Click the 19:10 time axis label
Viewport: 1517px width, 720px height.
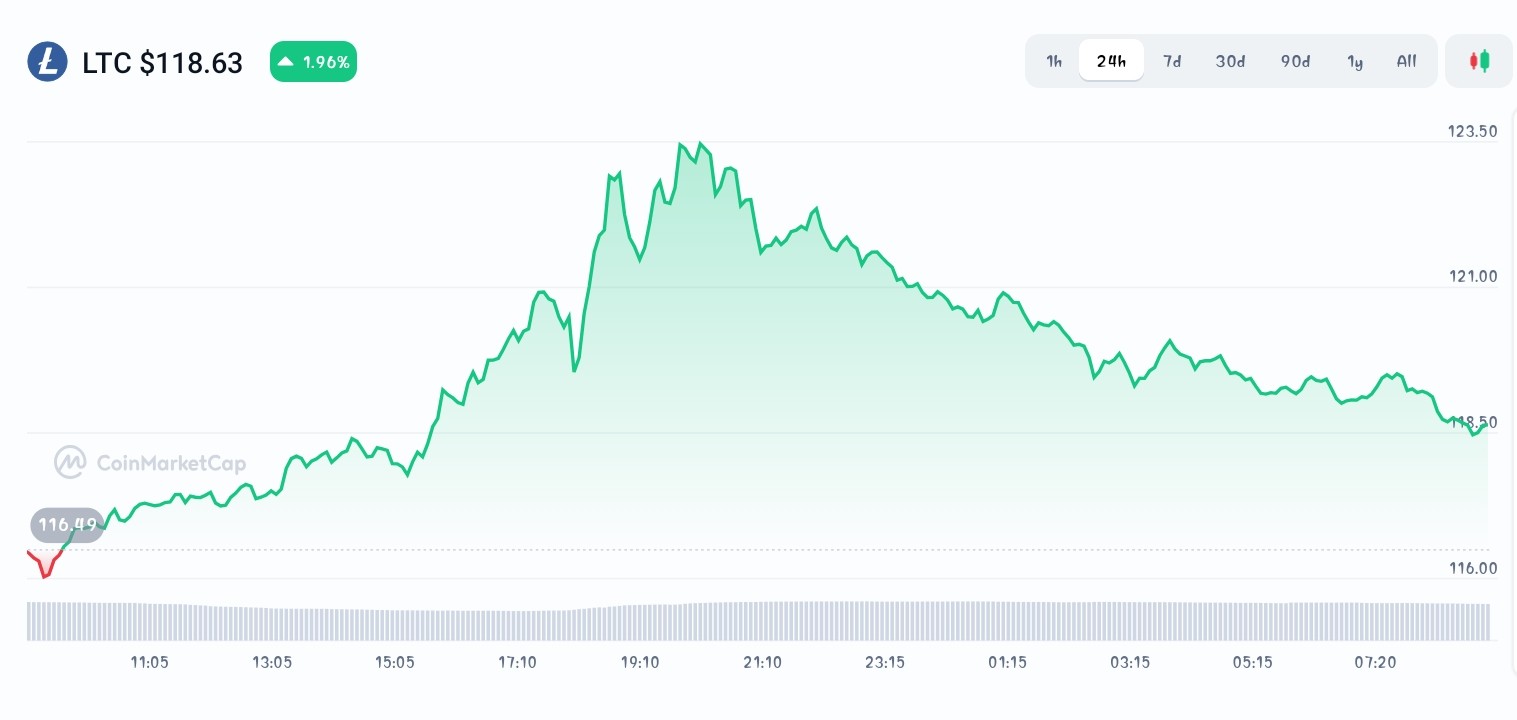click(x=639, y=662)
